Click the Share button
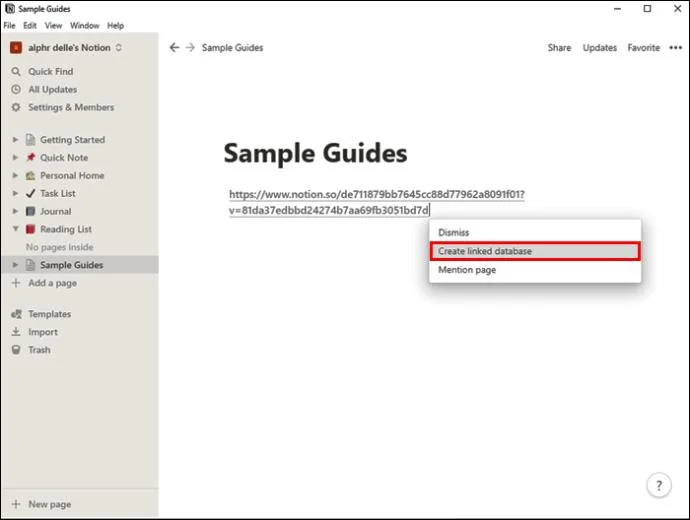This screenshot has height=520, width=690. click(x=559, y=48)
